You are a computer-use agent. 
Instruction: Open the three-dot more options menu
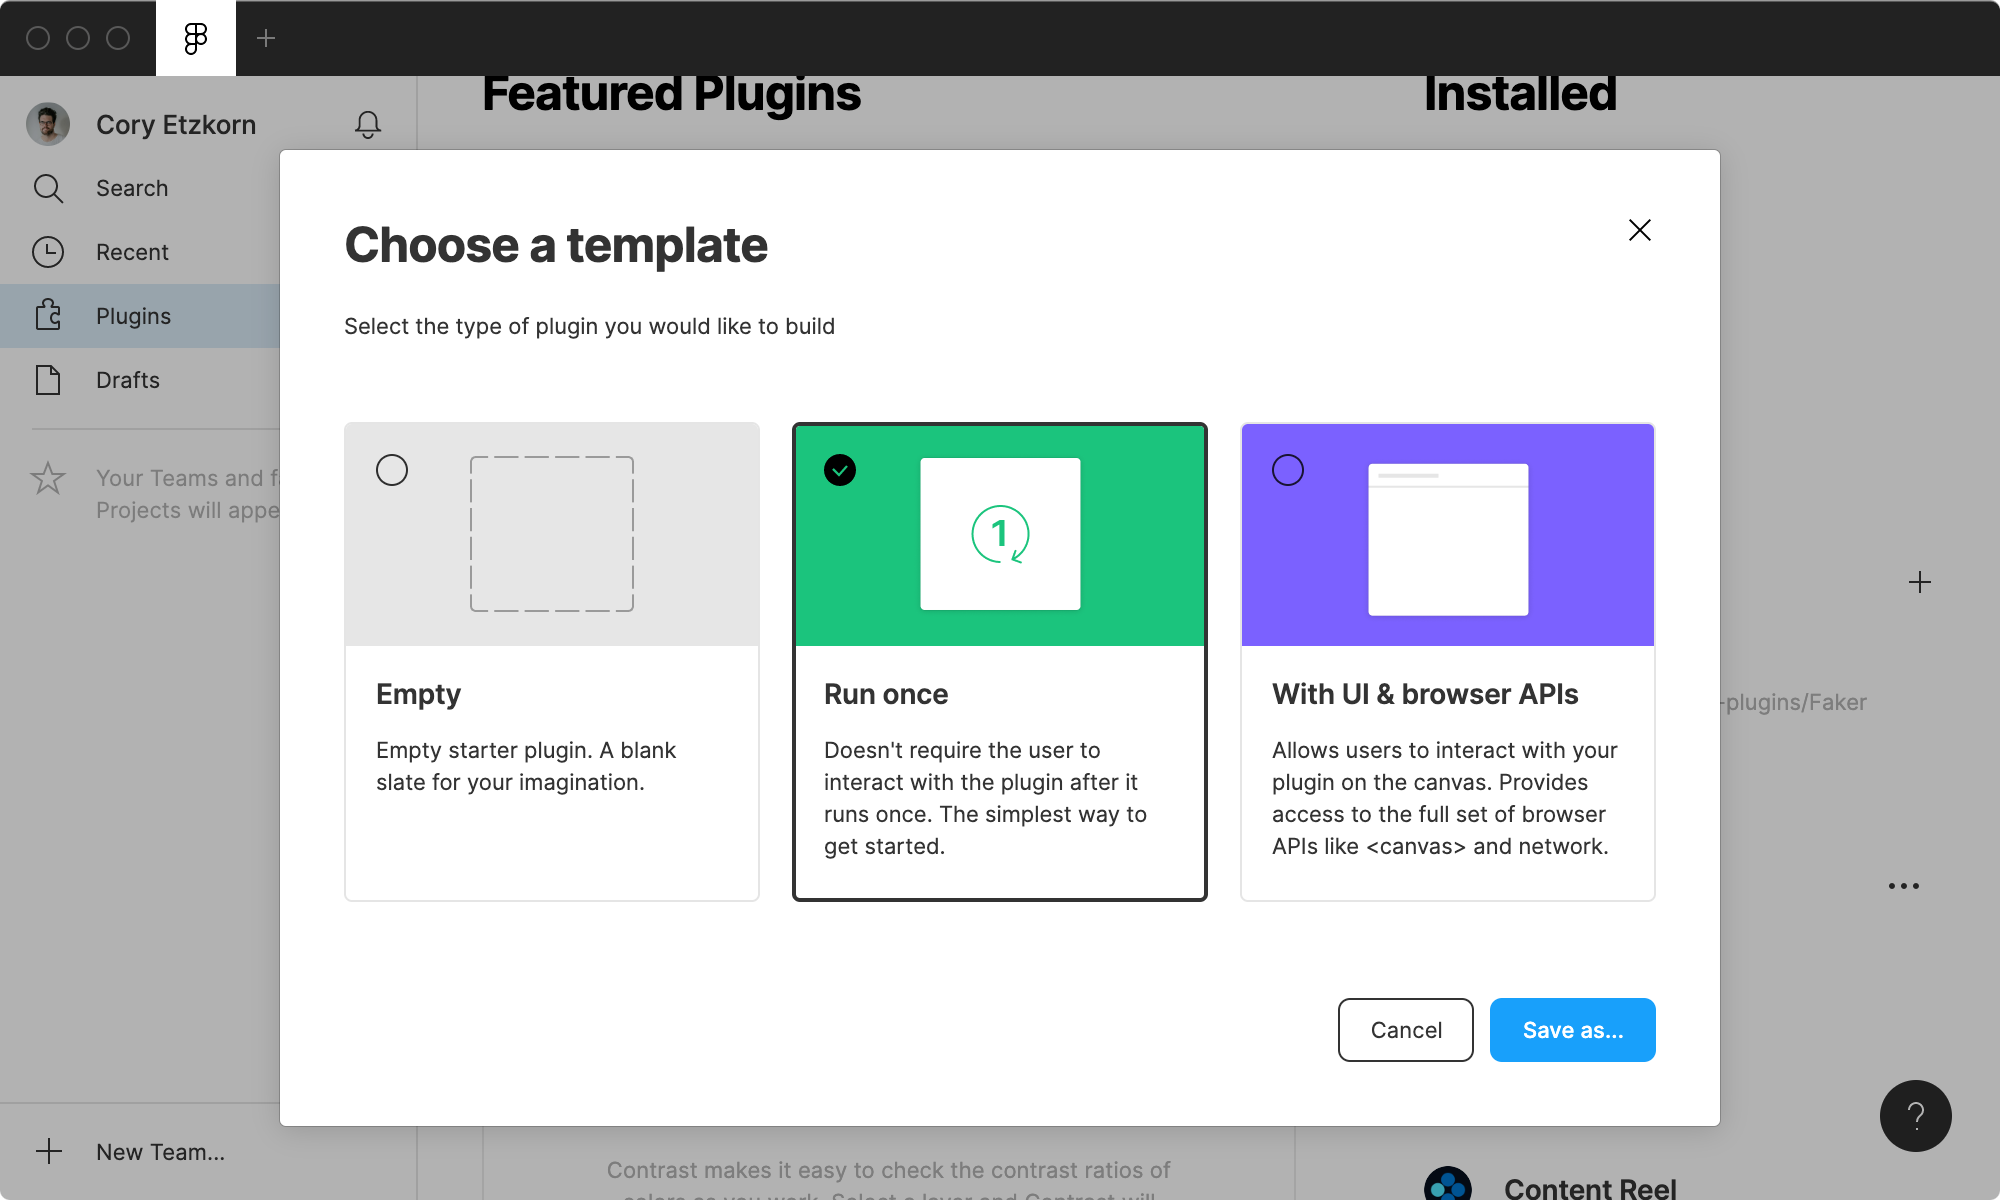tap(1904, 886)
